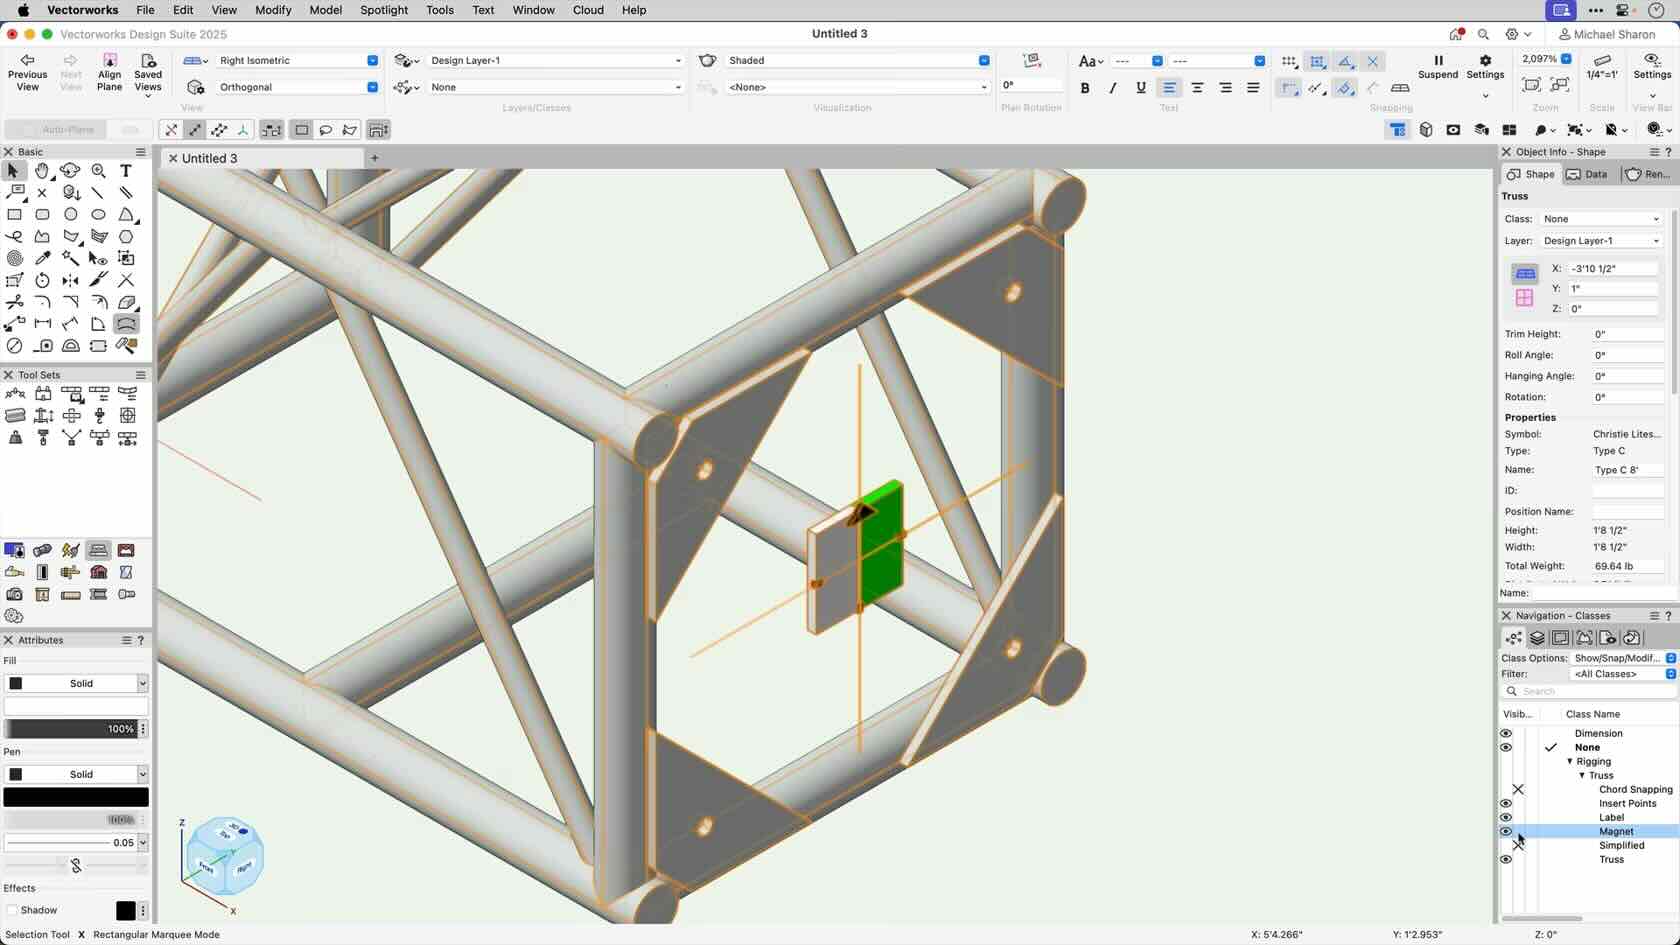Click the Bold text button

pyautogui.click(x=1085, y=88)
